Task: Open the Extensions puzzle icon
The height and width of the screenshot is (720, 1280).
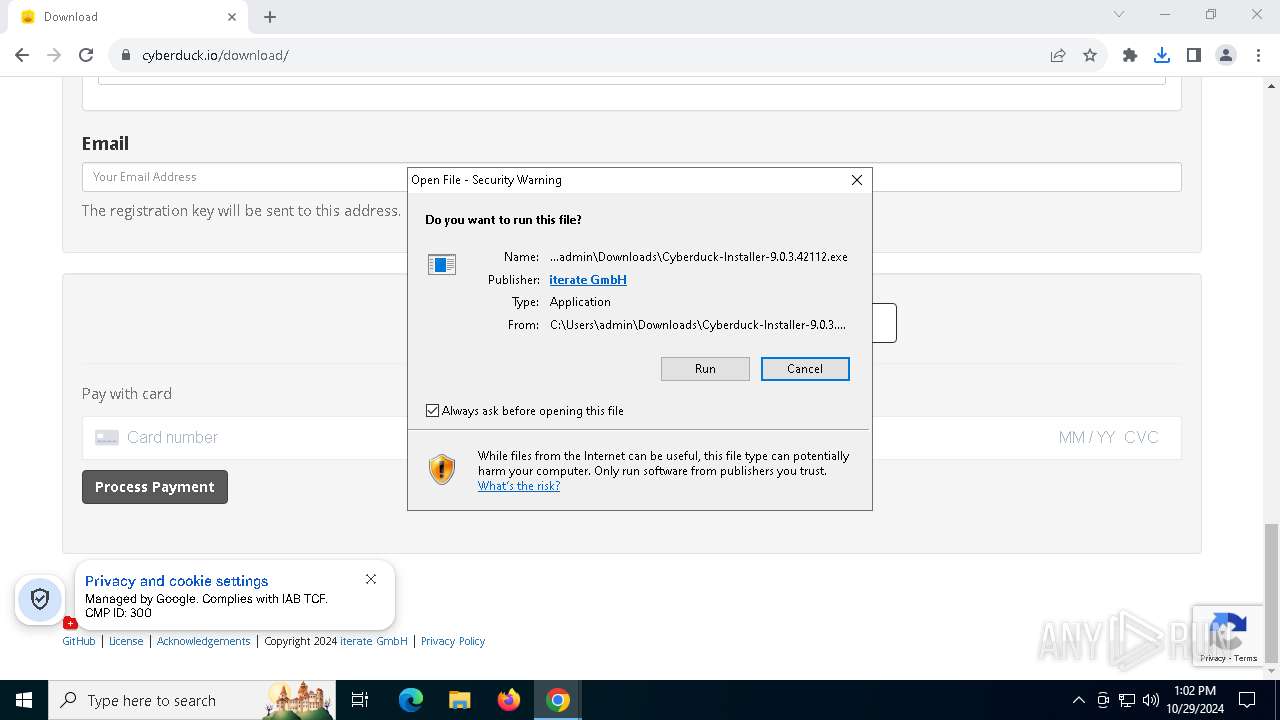Action: coord(1130,55)
